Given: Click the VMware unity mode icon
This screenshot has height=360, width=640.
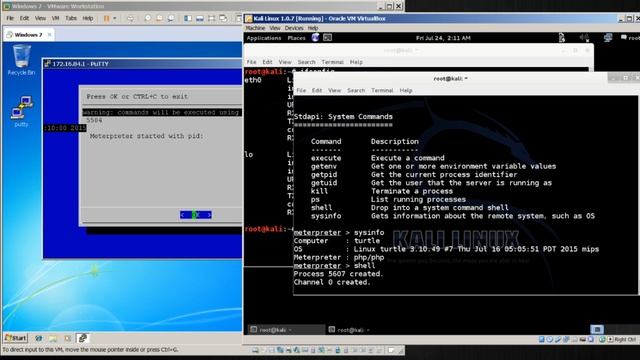Looking at the screenshot, I should click(223, 18).
